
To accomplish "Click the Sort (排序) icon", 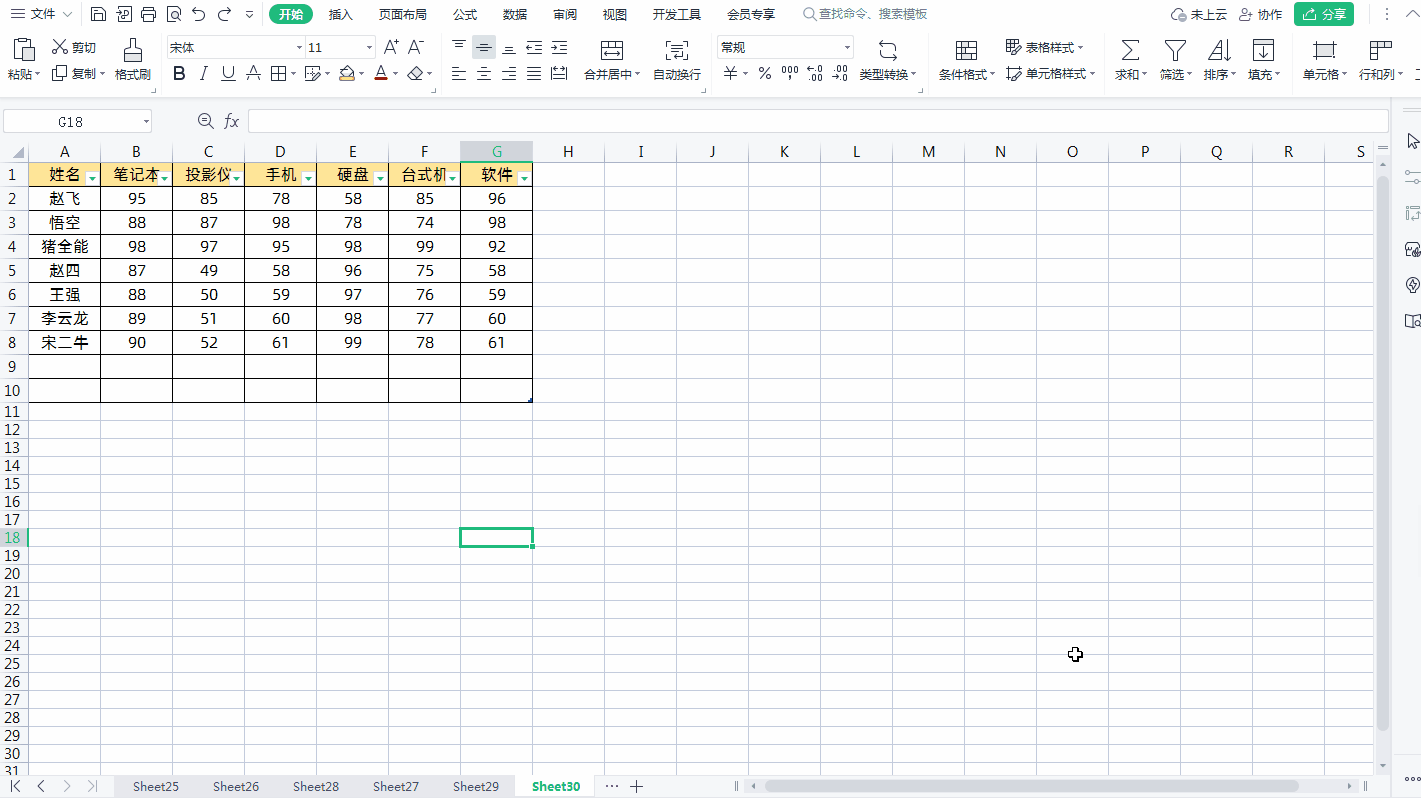I will (x=1219, y=50).
